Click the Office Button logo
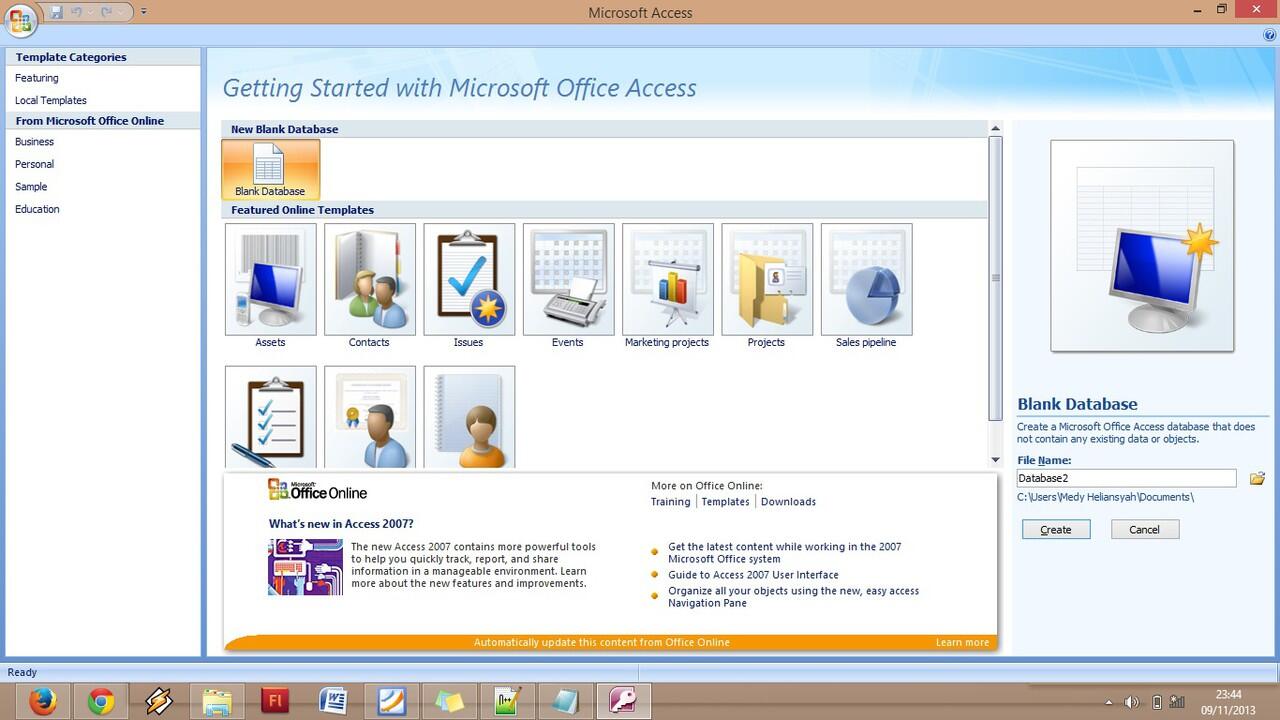This screenshot has width=1280, height=720. point(20,20)
